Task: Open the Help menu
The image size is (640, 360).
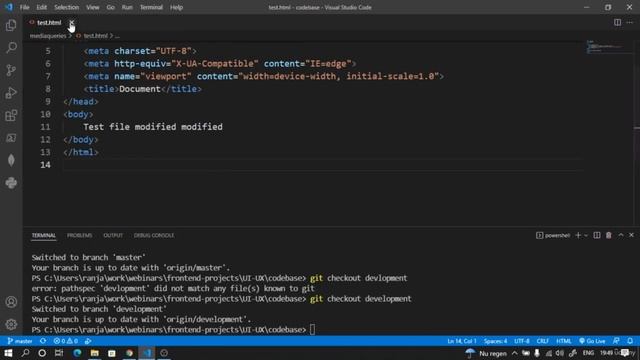Action: click(x=176, y=7)
